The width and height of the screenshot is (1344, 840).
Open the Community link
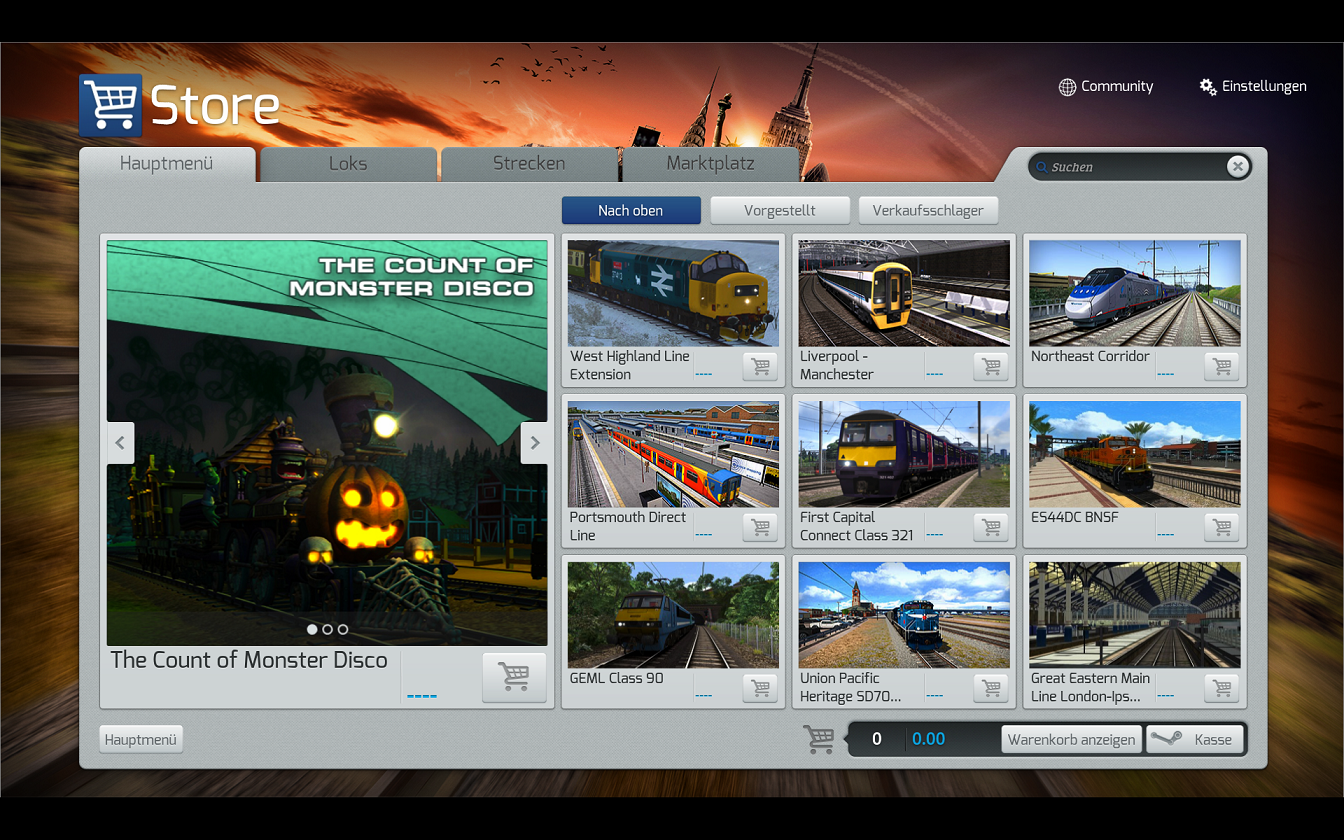pos(1106,87)
